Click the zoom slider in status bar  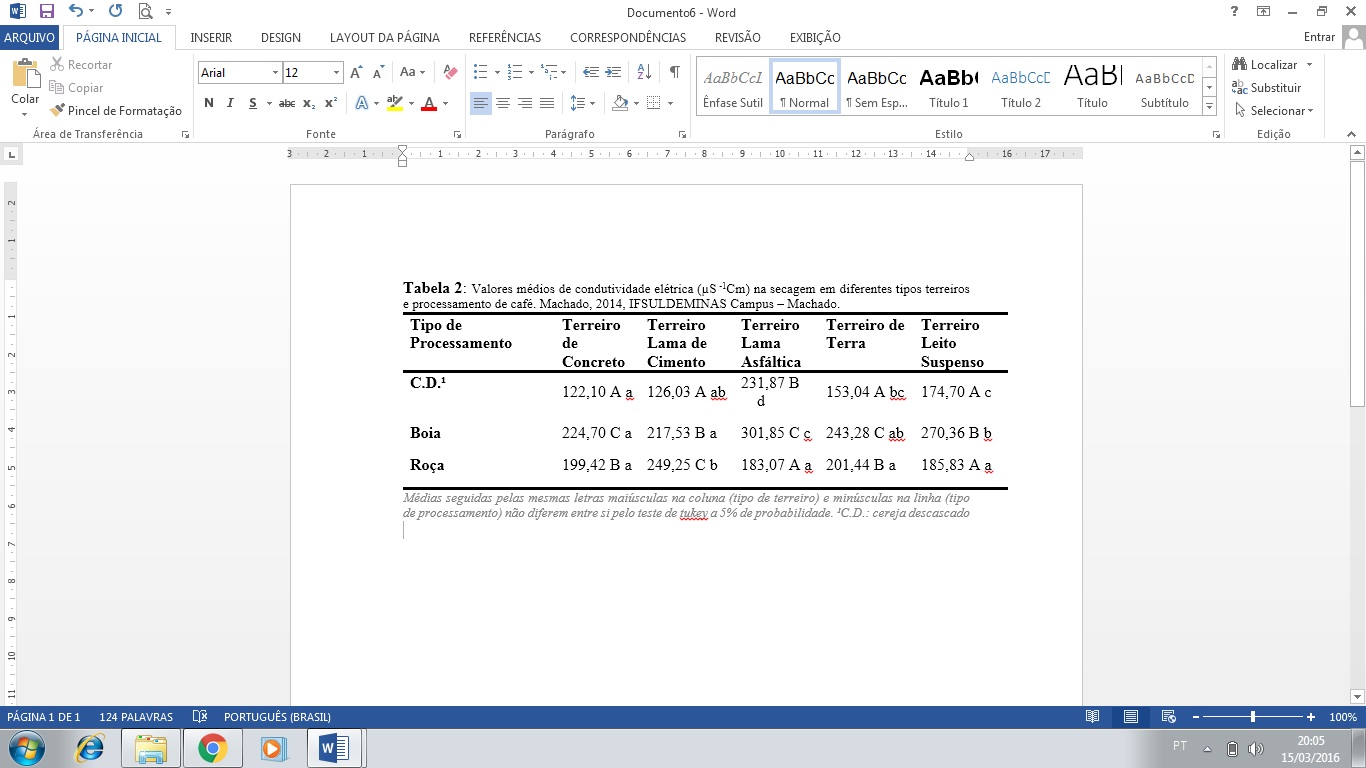click(x=1253, y=717)
